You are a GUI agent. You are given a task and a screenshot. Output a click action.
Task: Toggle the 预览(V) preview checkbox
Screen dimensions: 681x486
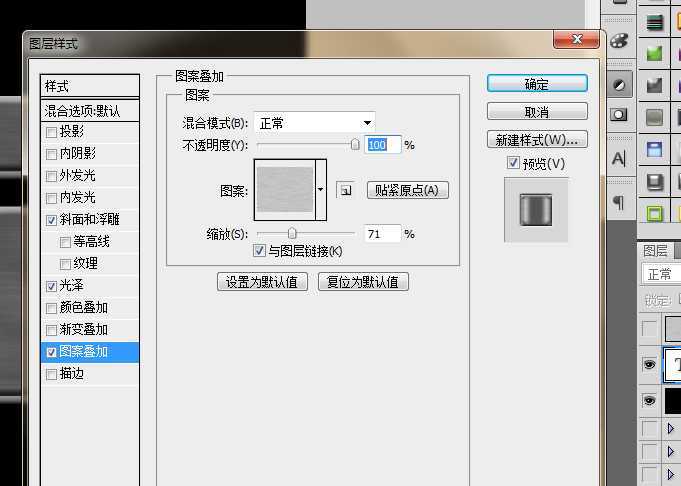tap(513, 163)
